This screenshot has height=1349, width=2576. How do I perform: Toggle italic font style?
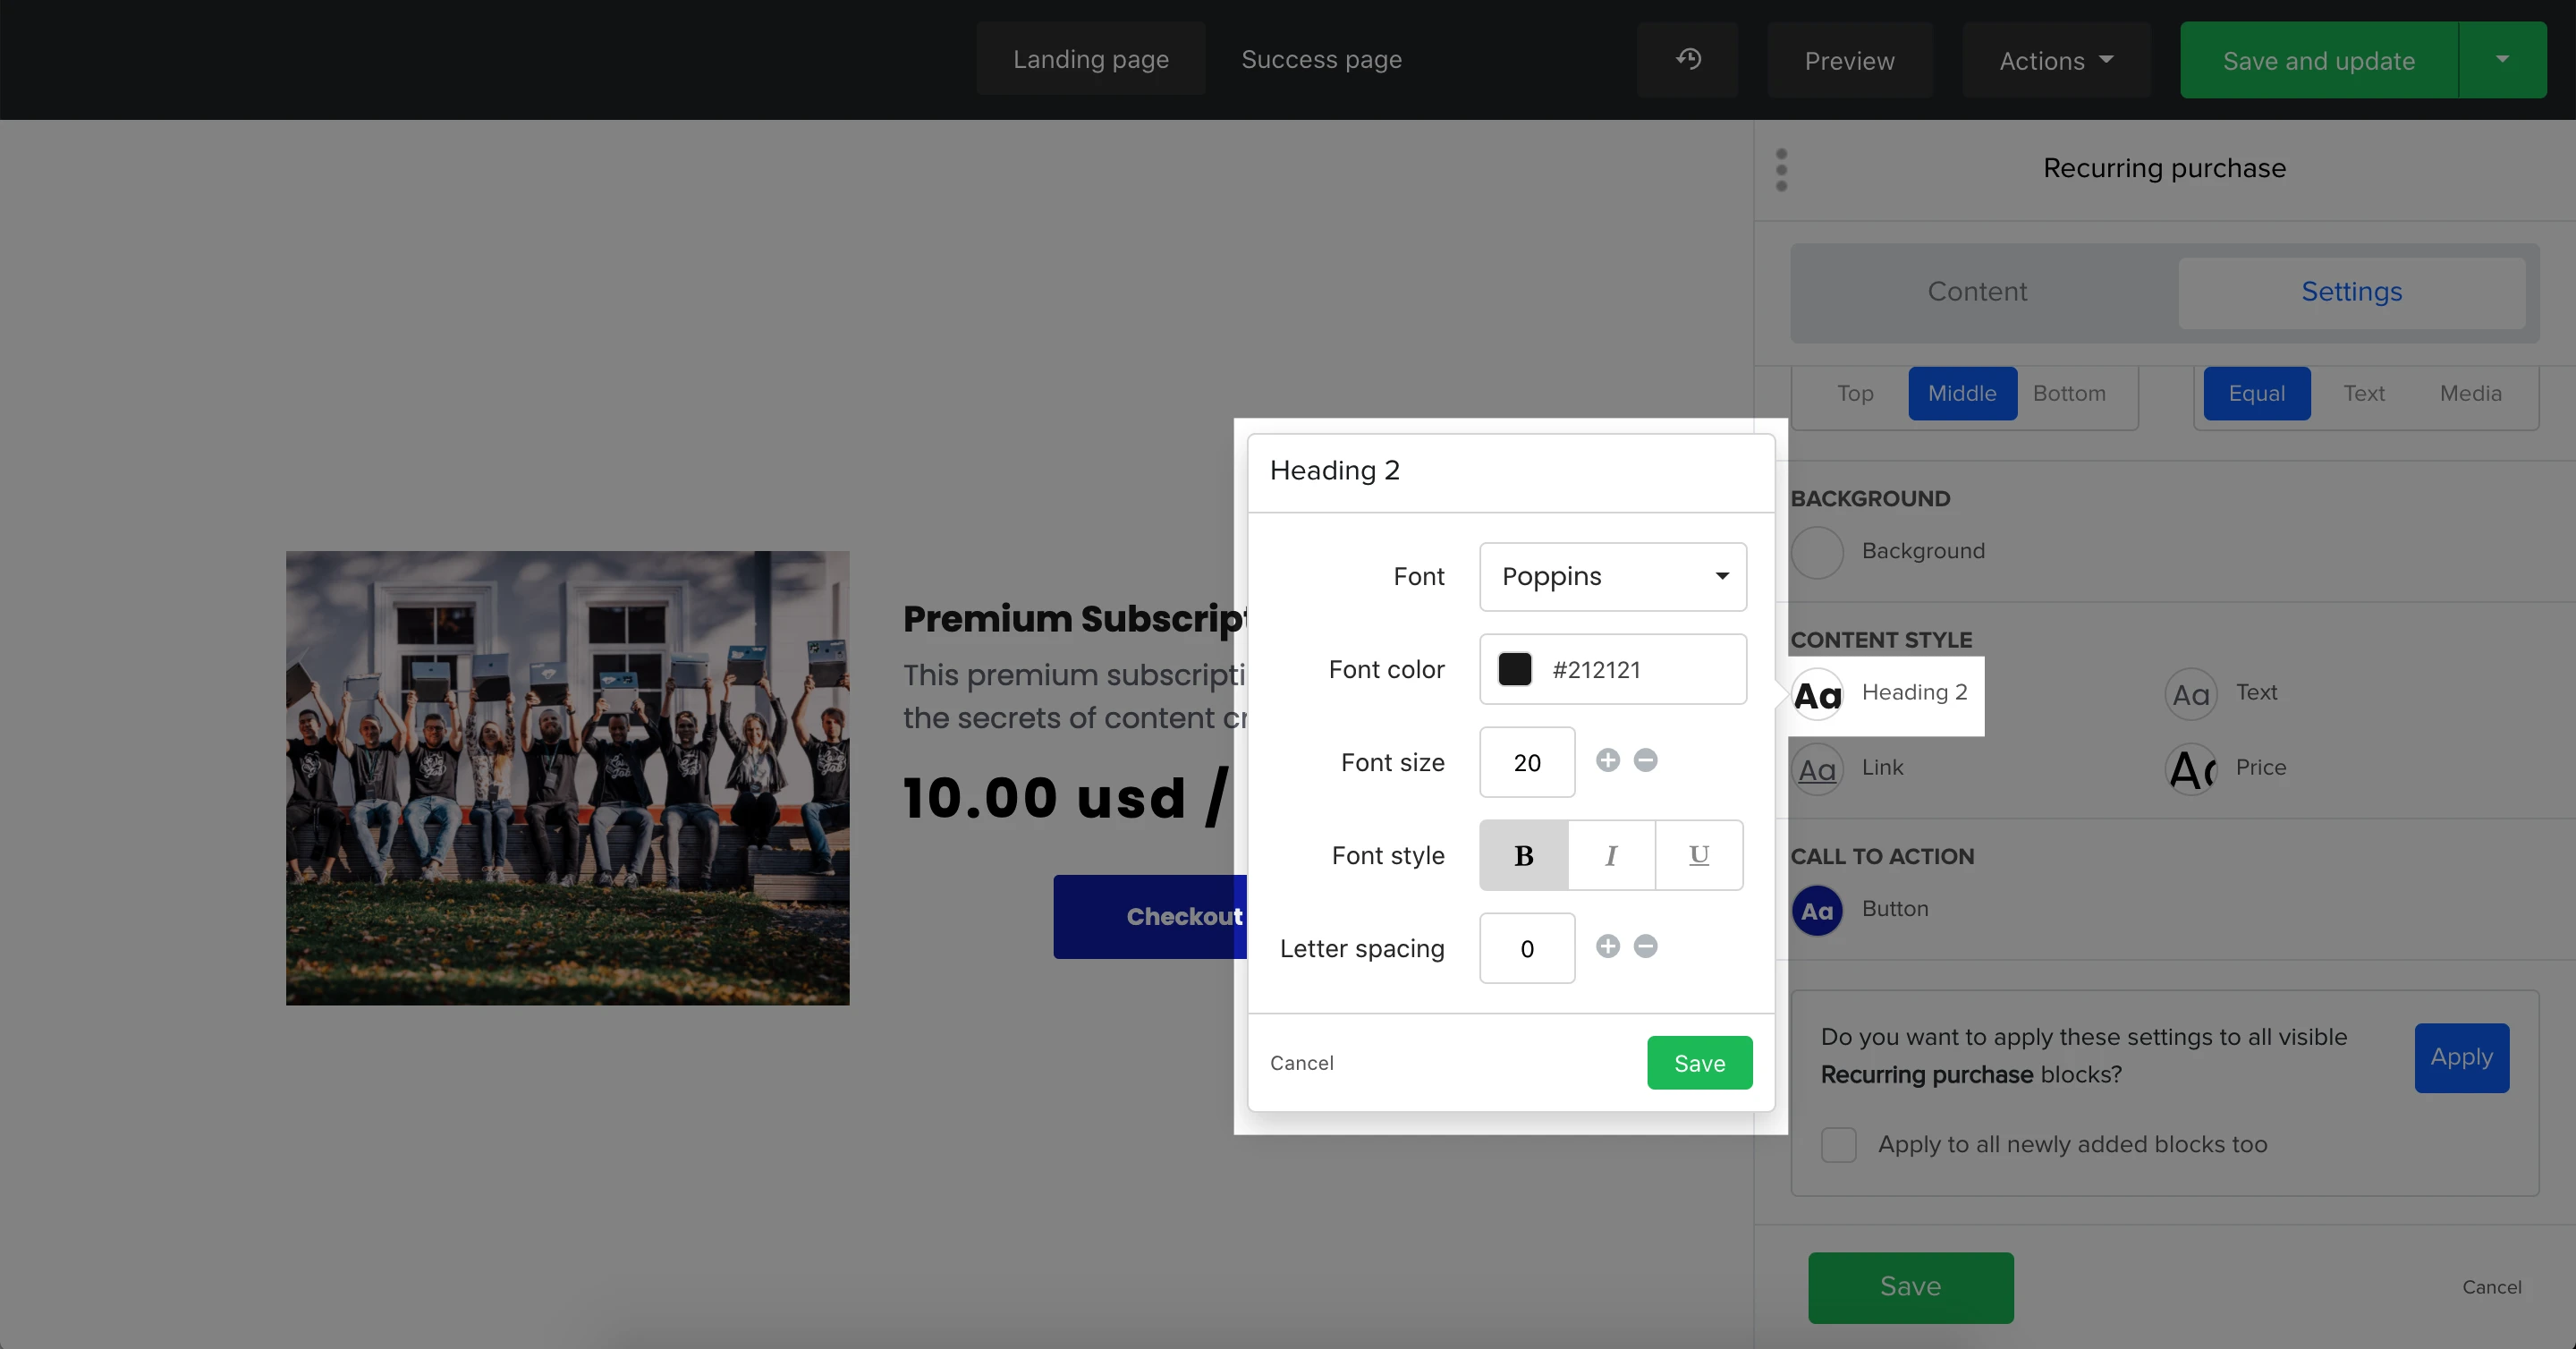(1610, 855)
